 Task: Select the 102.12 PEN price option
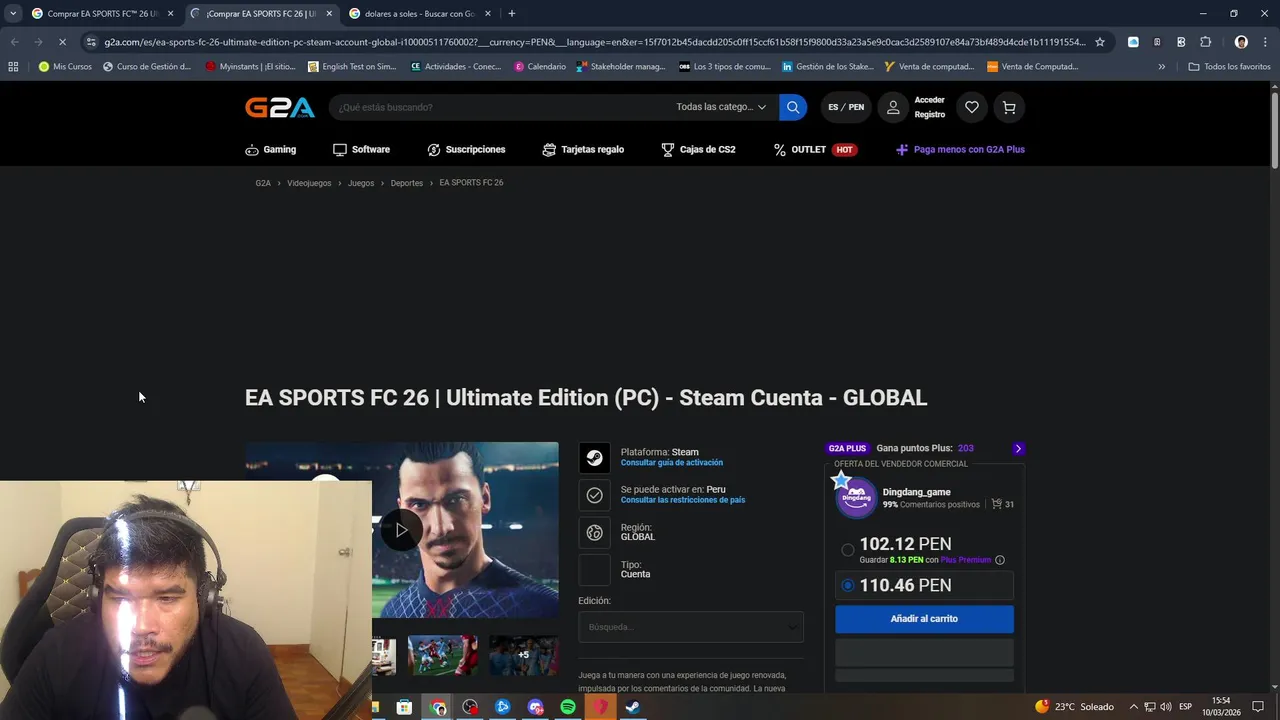pyautogui.click(x=848, y=549)
